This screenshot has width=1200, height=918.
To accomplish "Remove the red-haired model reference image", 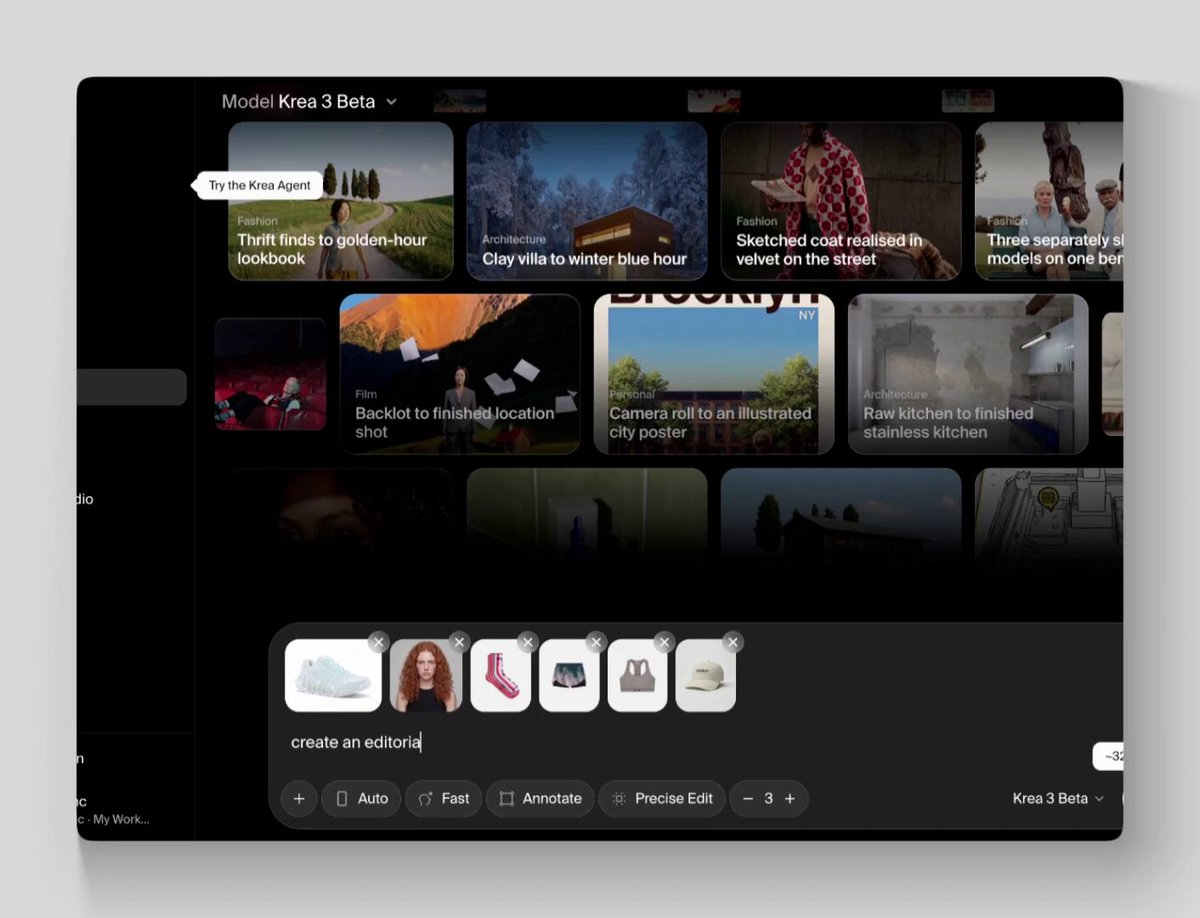I will 459,642.
